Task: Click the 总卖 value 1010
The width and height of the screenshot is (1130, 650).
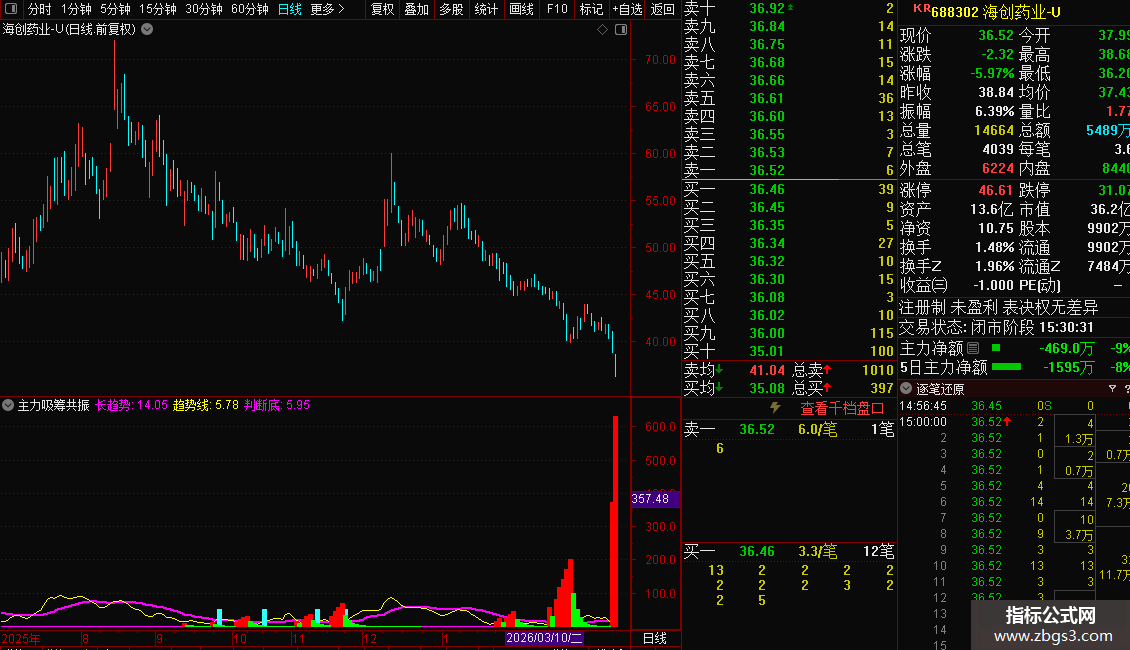Action: point(878,370)
